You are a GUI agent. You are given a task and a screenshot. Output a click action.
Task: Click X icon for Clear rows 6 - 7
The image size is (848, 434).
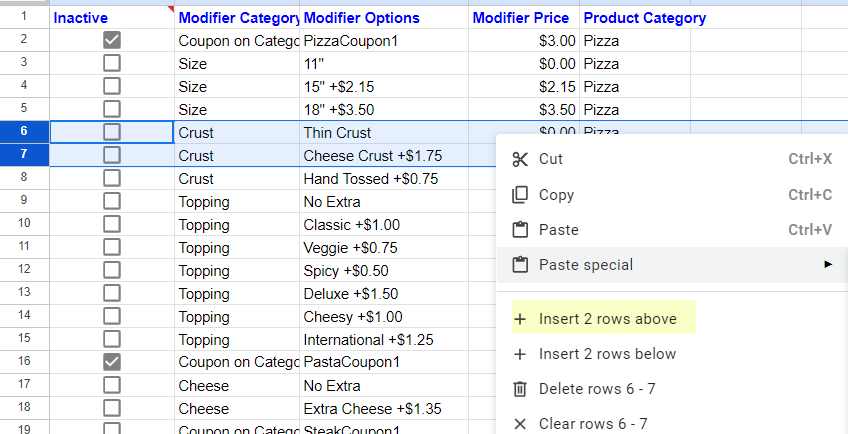point(519,424)
